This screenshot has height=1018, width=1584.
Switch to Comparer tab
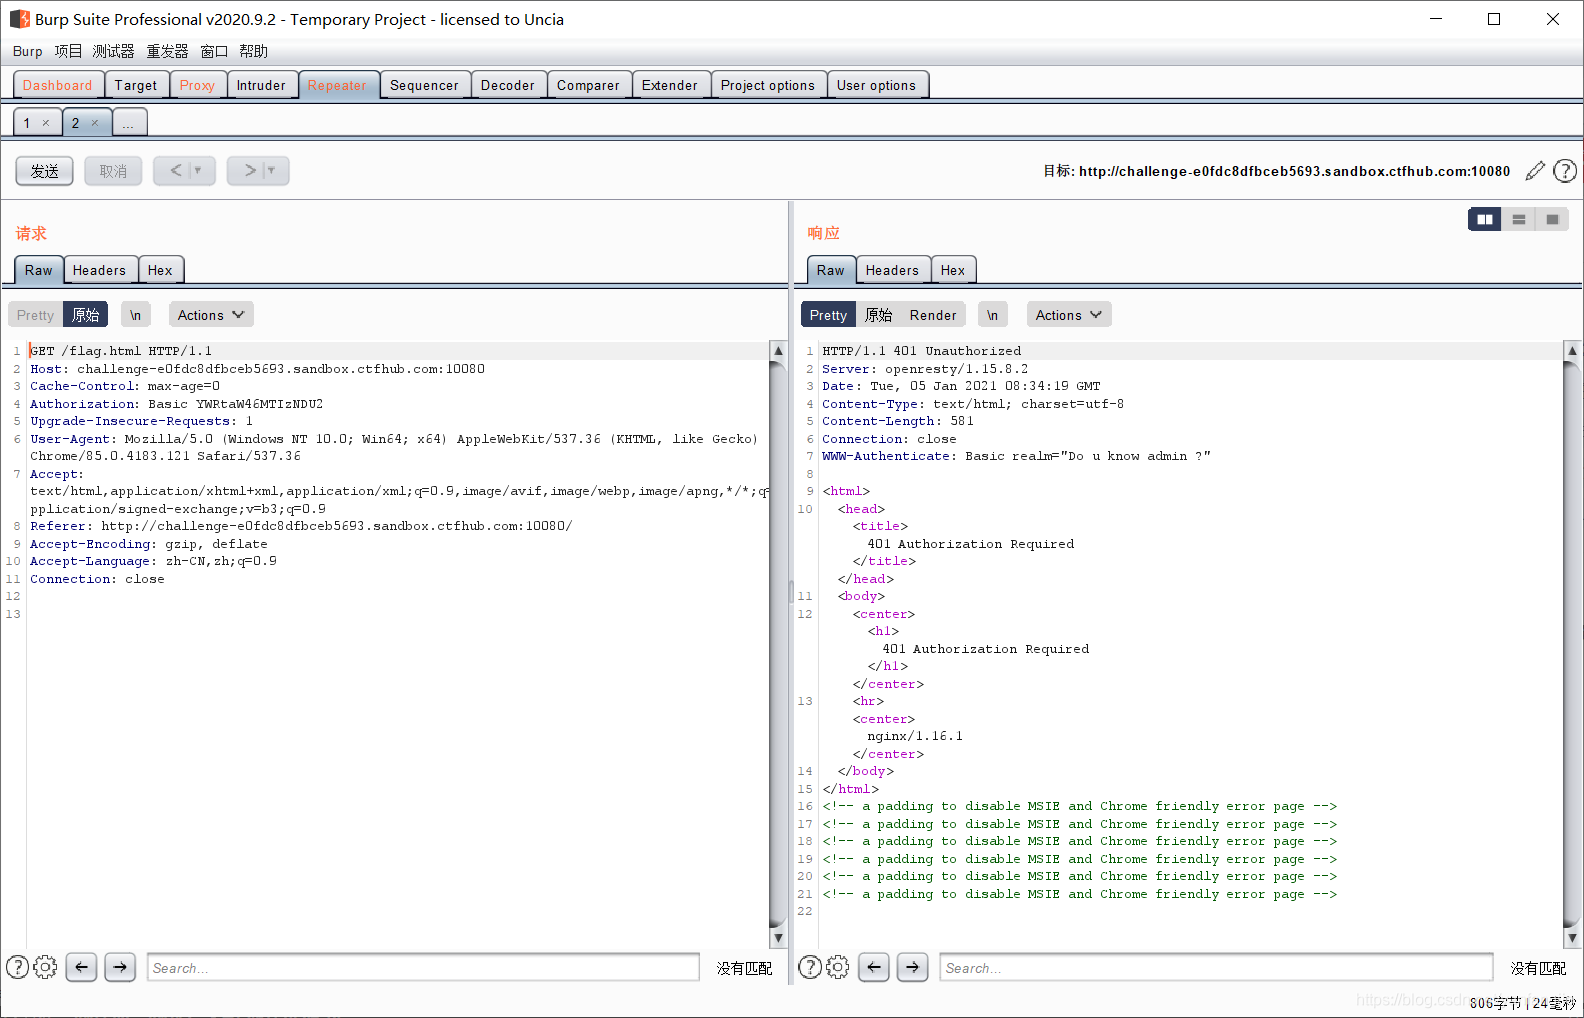588,85
